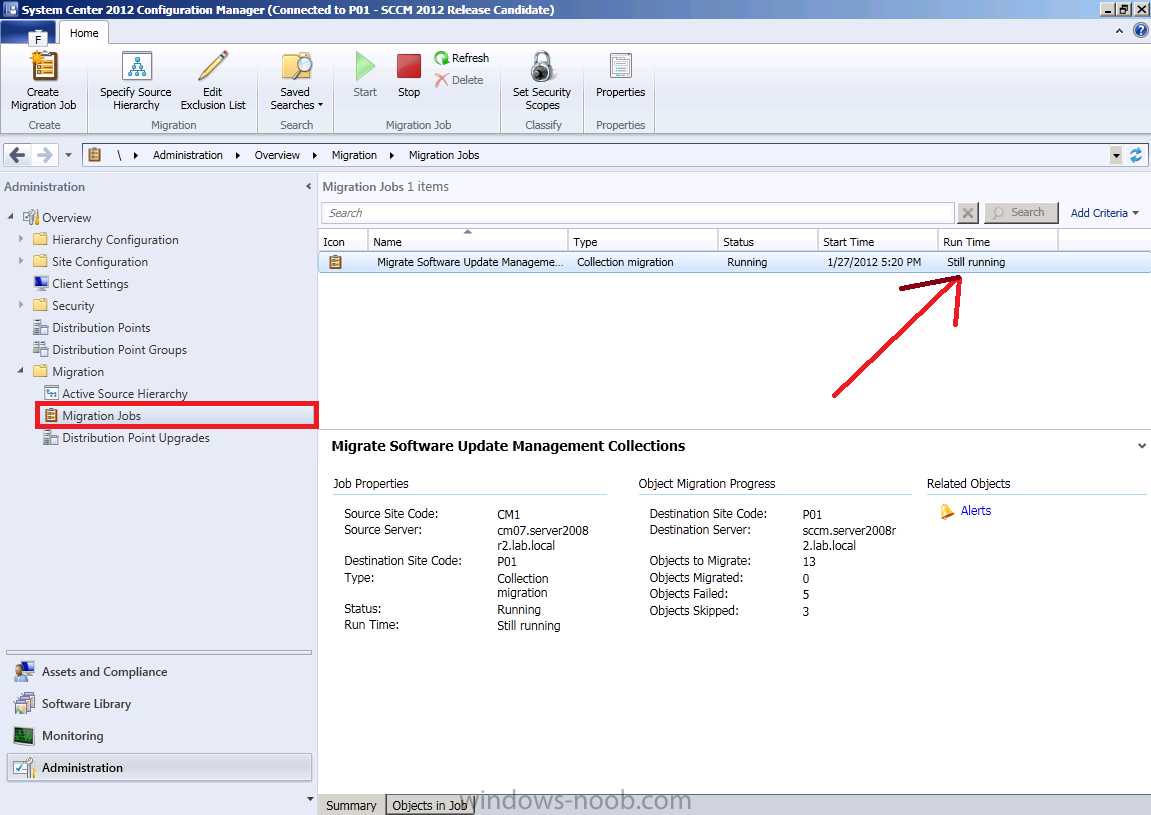Sort the list by Status column

point(767,242)
